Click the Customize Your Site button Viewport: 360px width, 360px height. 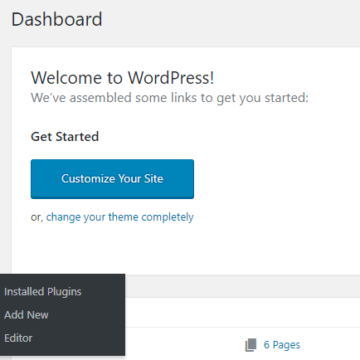(112, 179)
